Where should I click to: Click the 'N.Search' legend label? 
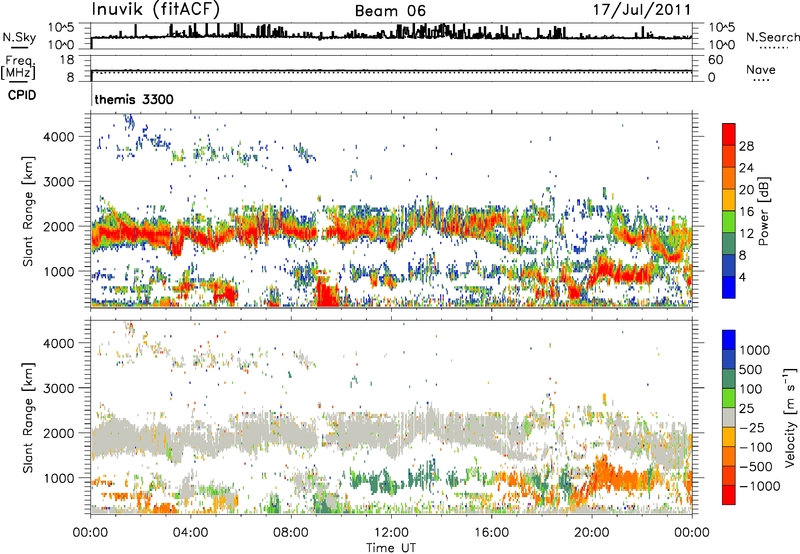pos(772,37)
